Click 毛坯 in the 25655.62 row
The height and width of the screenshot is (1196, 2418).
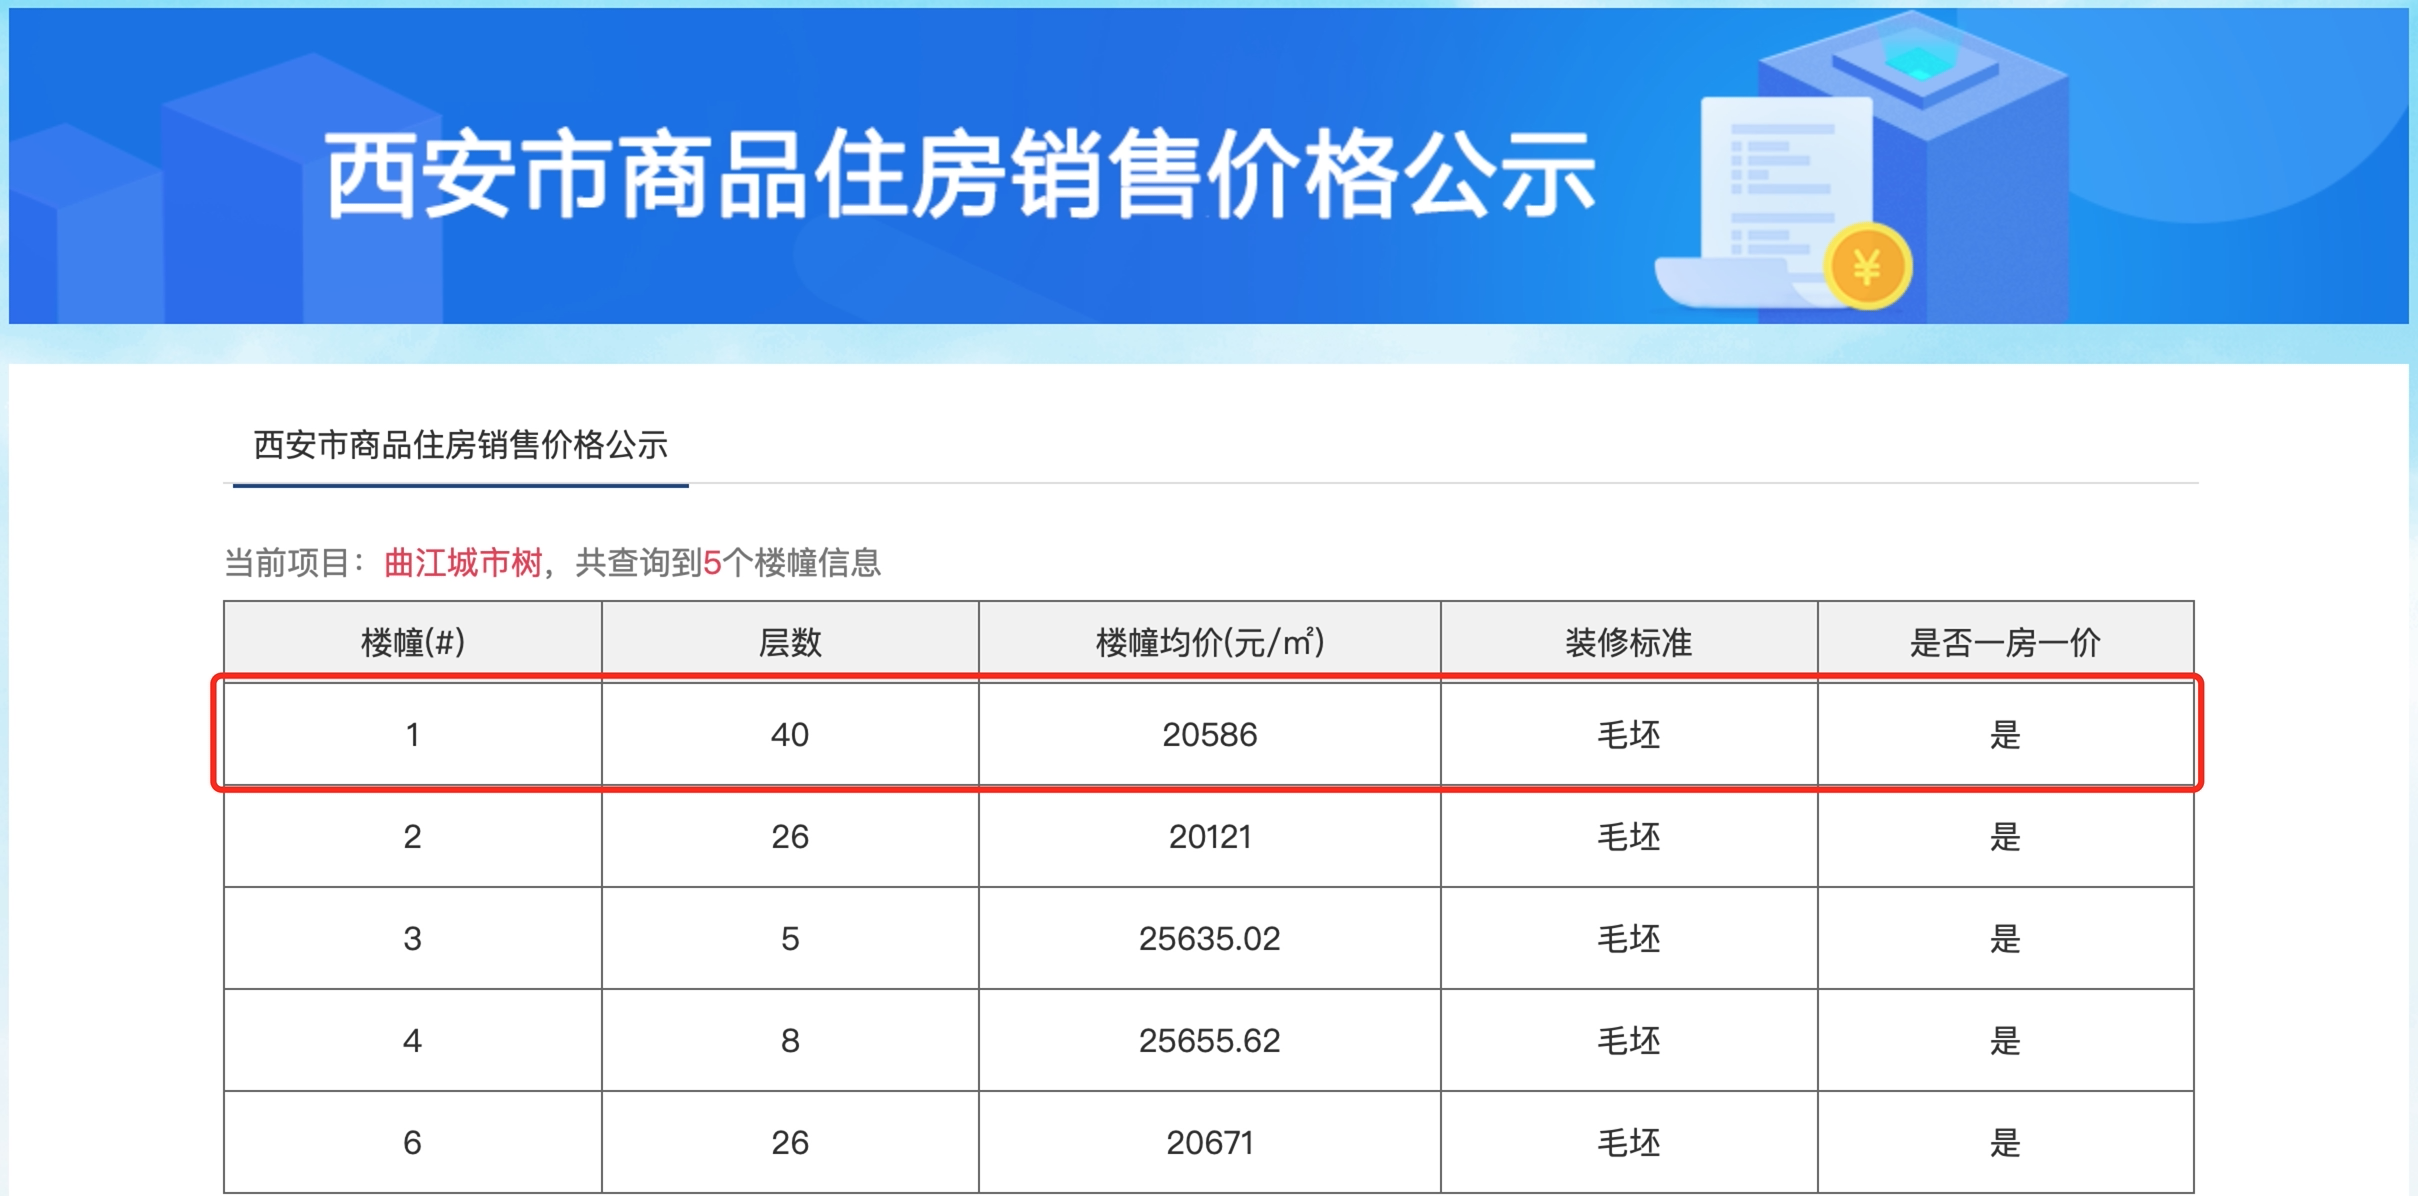click(x=1629, y=1041)
